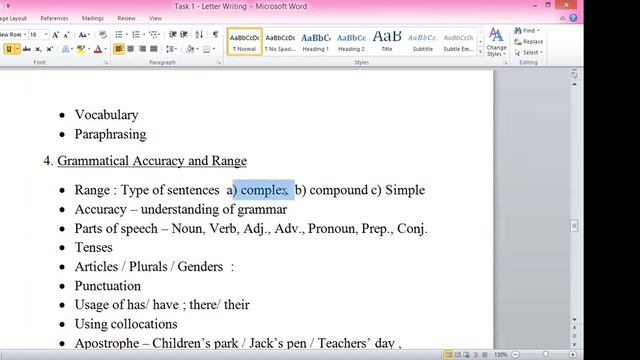This screenshot has width=640, height=360.
Task: Open the Borders dropdown arrow
Action: click(214, 49)
